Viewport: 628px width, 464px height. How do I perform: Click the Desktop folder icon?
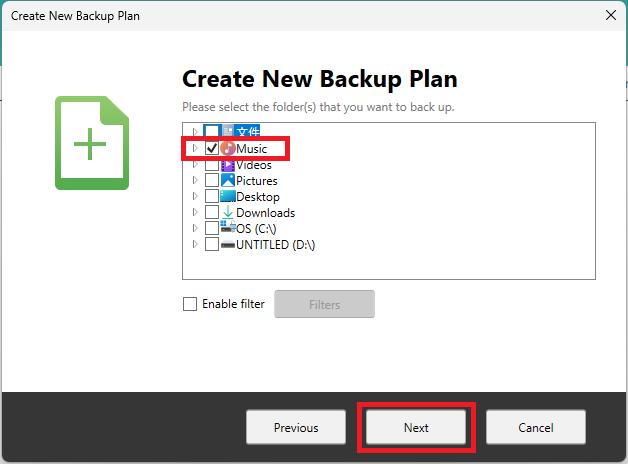[x=228, y=197]
